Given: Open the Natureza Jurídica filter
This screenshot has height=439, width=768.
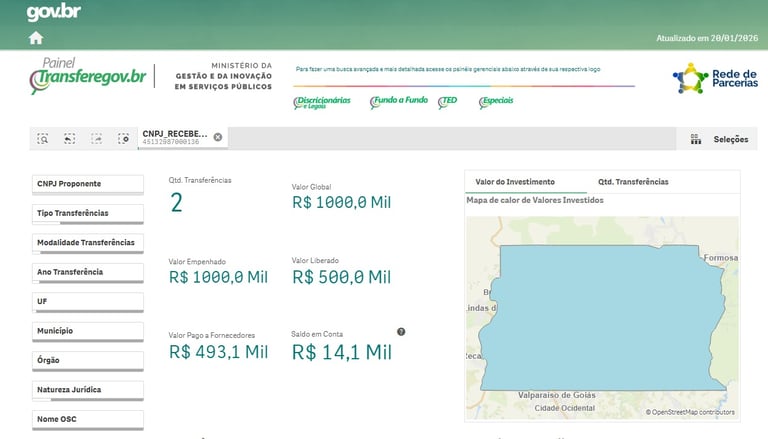Looking at the screenshot, I should 88,390.
